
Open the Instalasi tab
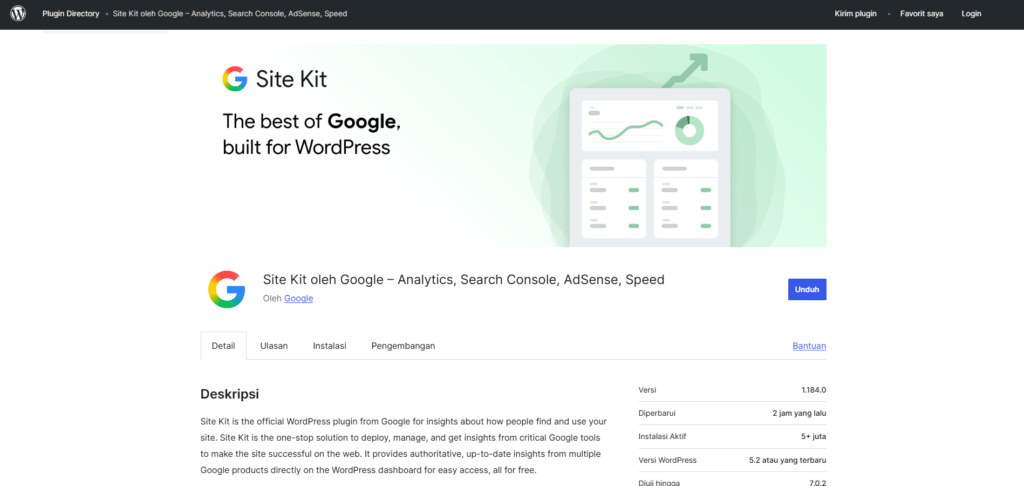329,346
